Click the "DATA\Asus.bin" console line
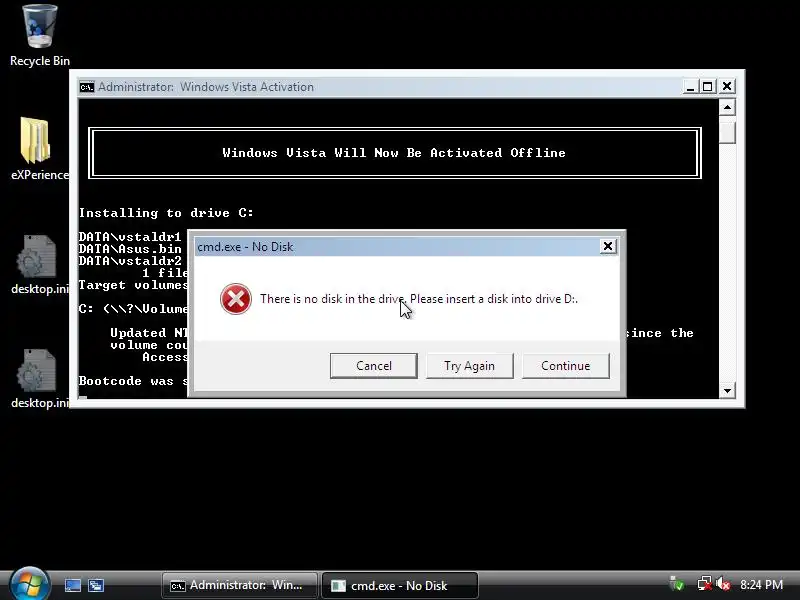This screenshot has height=600, width=800. [x=130, y=249]
